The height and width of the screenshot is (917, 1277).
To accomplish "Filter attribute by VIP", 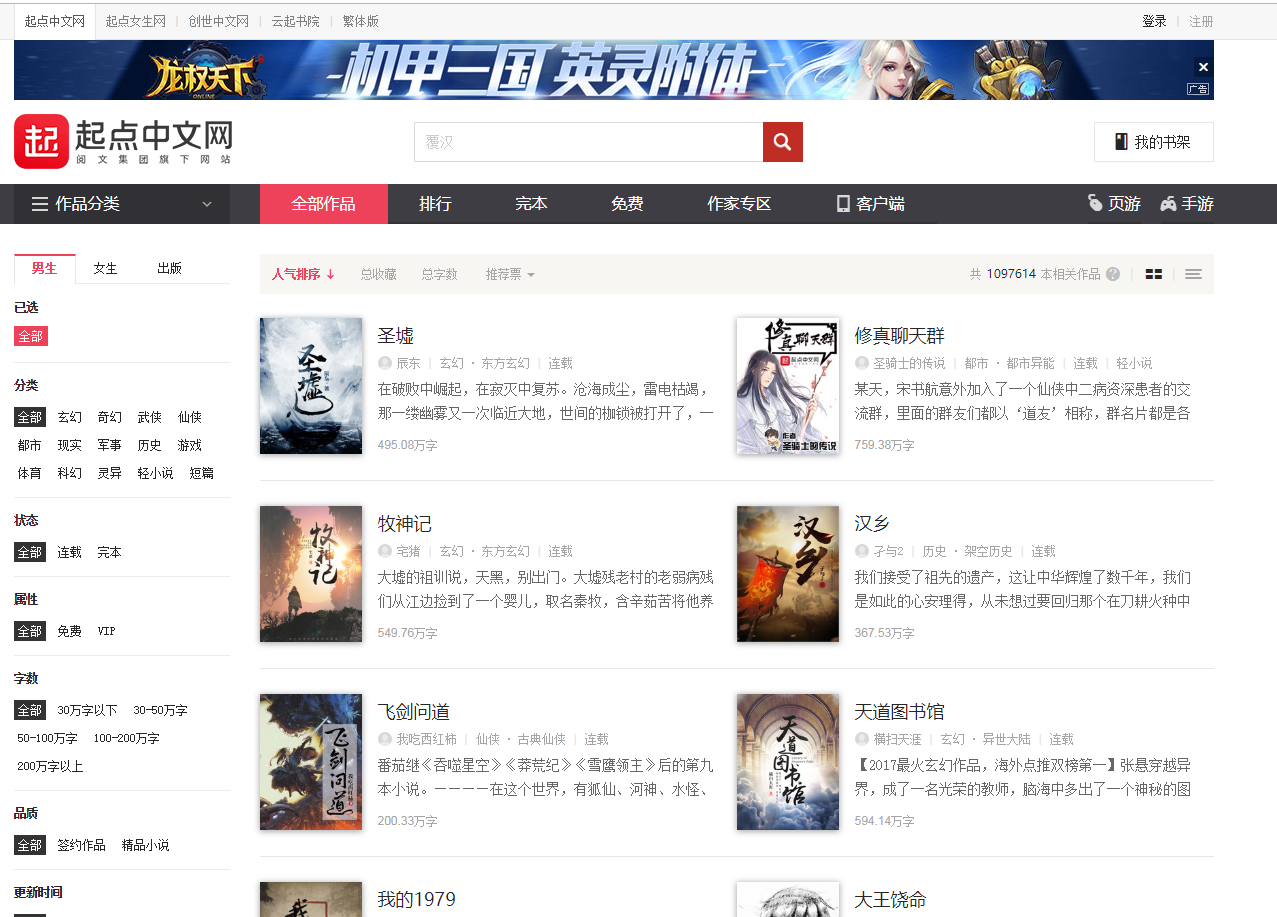I will coord(106,631).
